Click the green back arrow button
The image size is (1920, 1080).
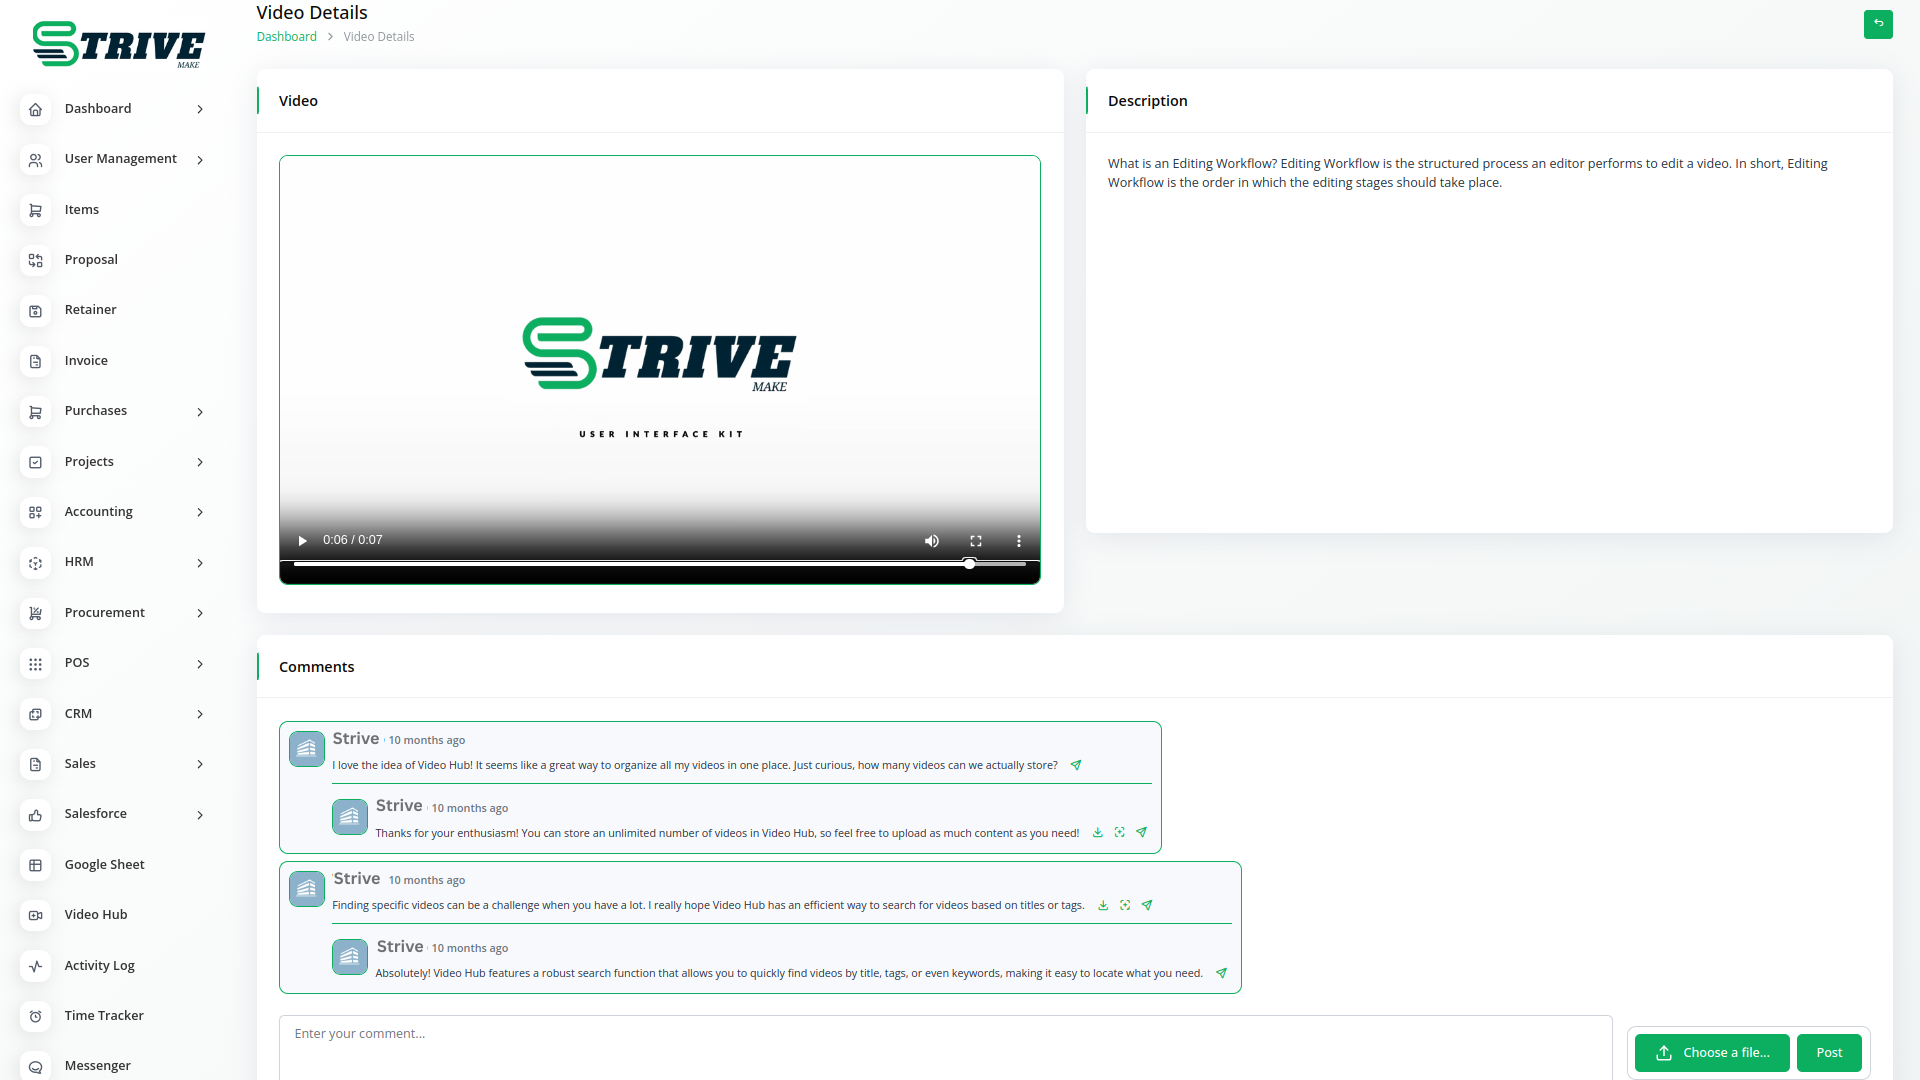pyautogui.click(x=1877, y=24)
